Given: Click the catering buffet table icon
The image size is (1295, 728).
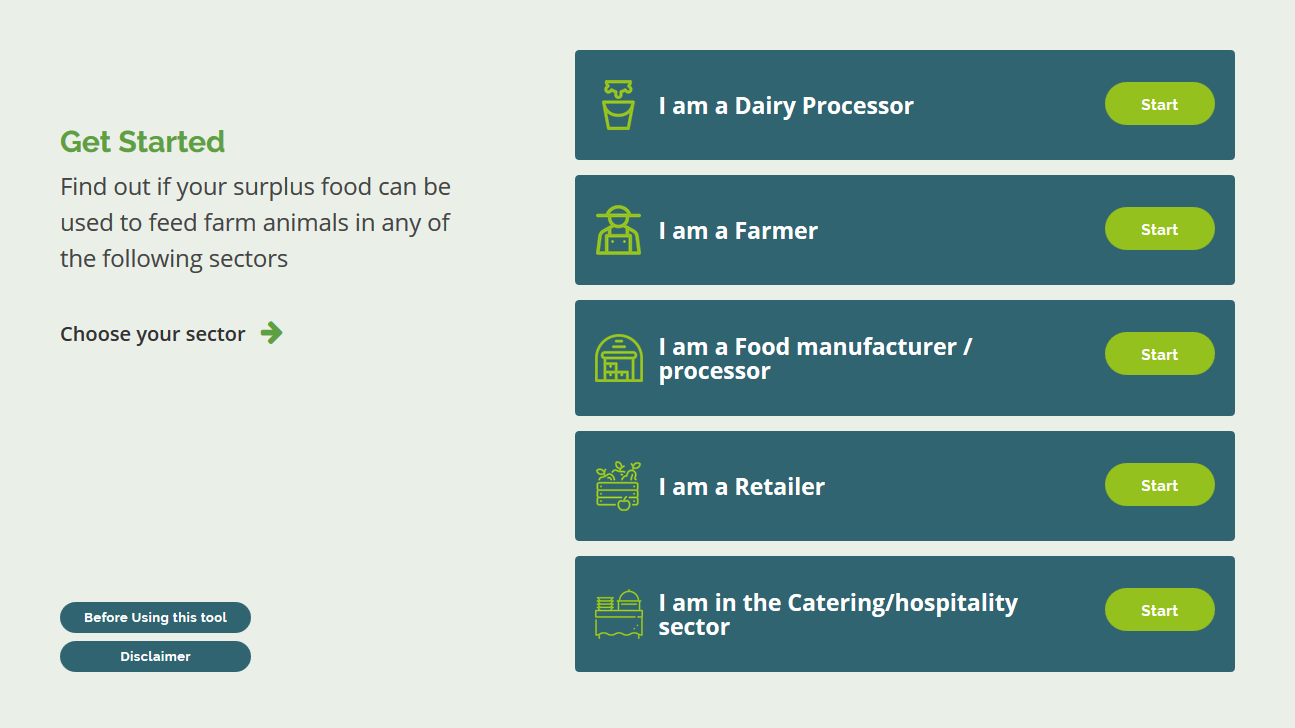Looking at the screenshot, I should click(x=619, y=614).
